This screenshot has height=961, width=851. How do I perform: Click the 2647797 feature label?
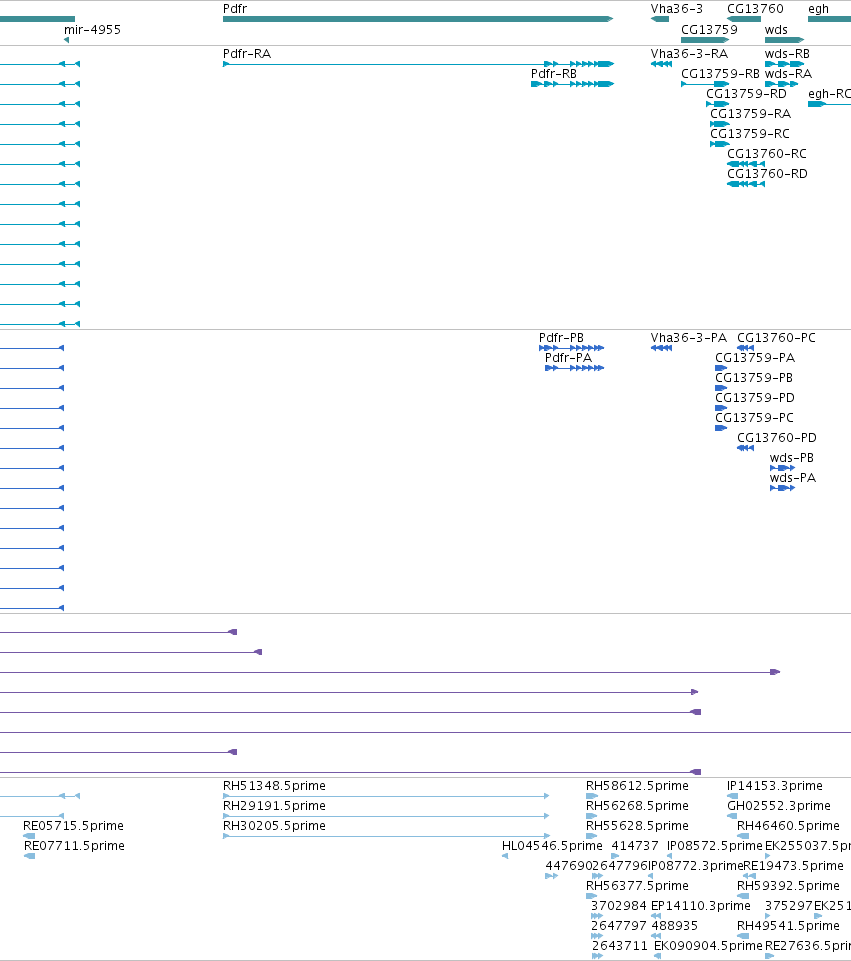[x=618, y=926]
